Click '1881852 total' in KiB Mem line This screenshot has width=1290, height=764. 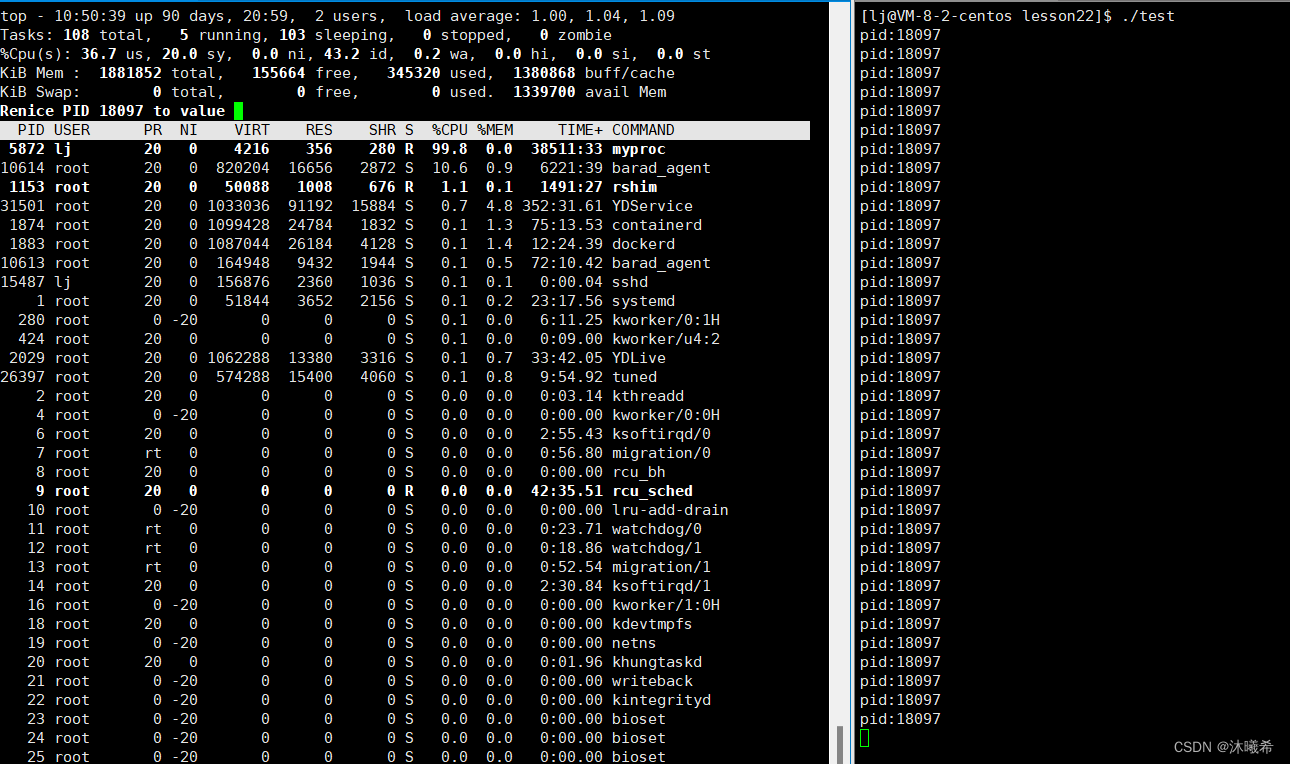point(157,73)
